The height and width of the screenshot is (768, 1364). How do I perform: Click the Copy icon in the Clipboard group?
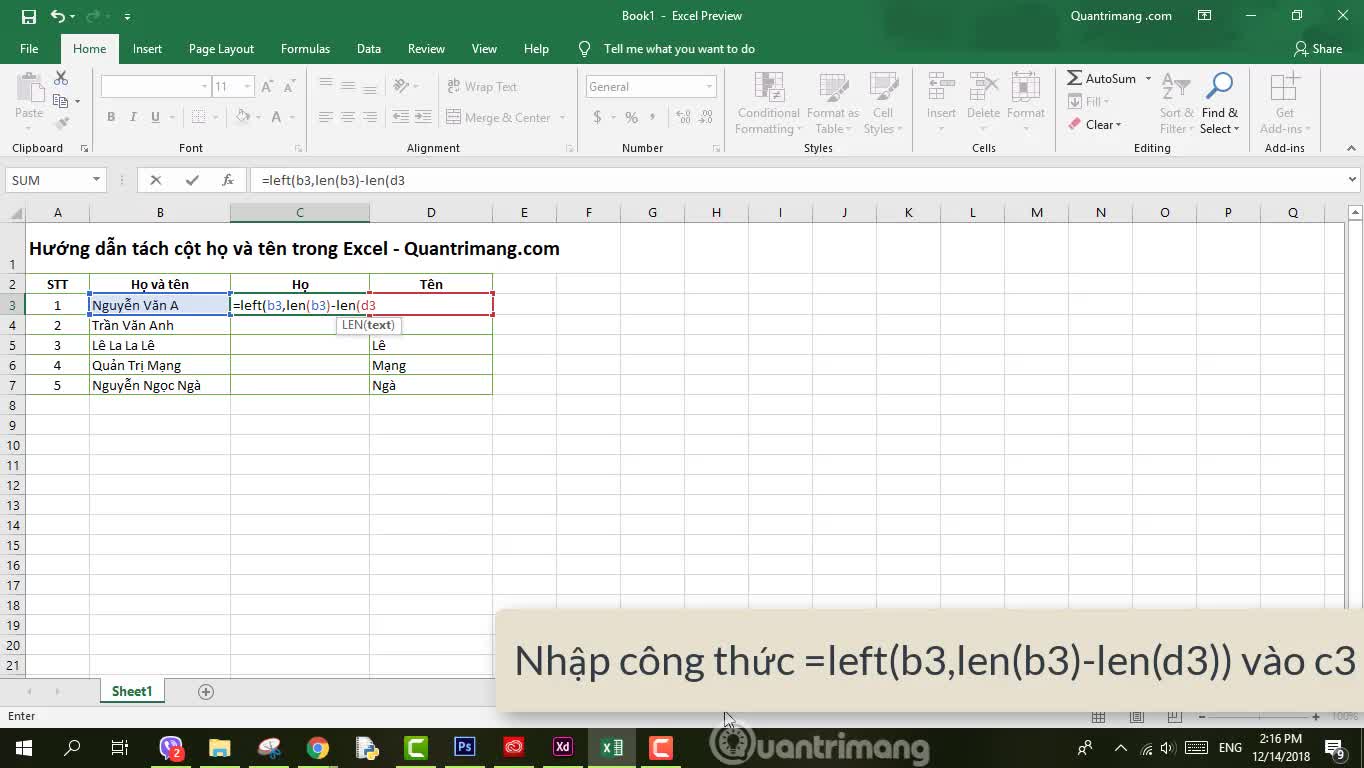point(60,101)
